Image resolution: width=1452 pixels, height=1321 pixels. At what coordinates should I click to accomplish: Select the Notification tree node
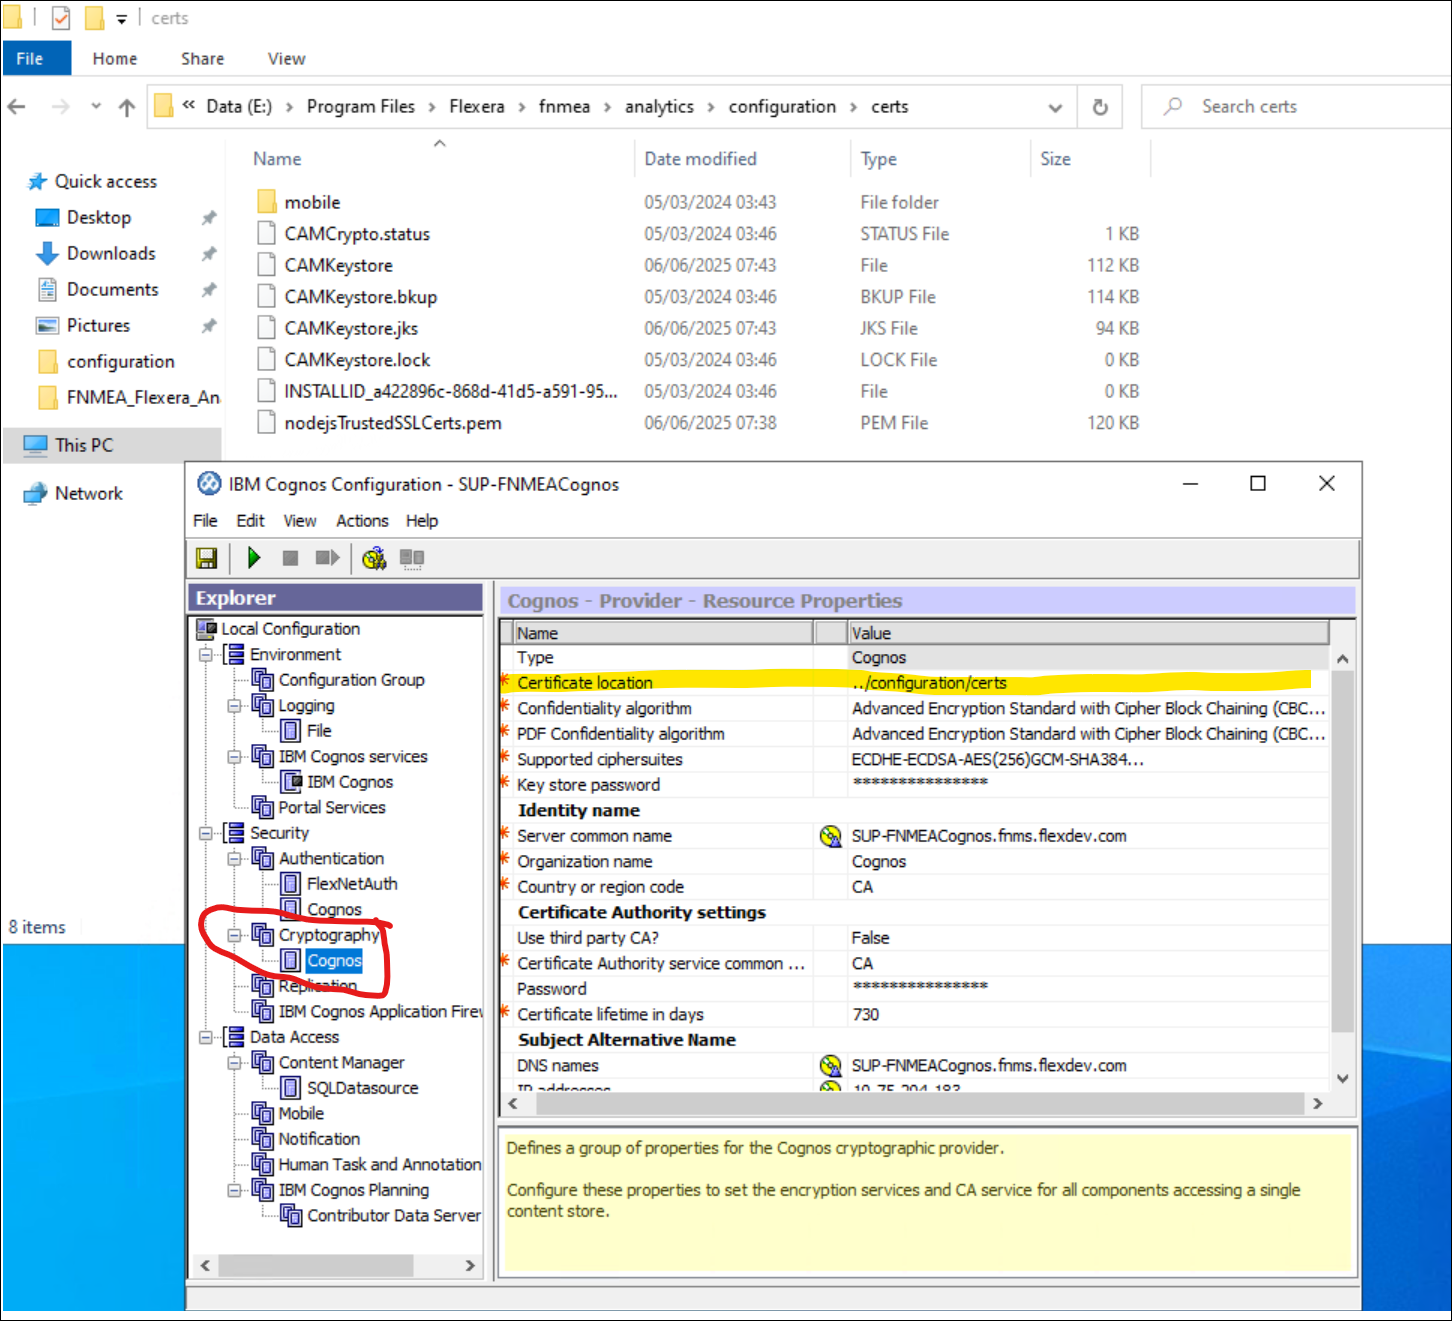319,1139
